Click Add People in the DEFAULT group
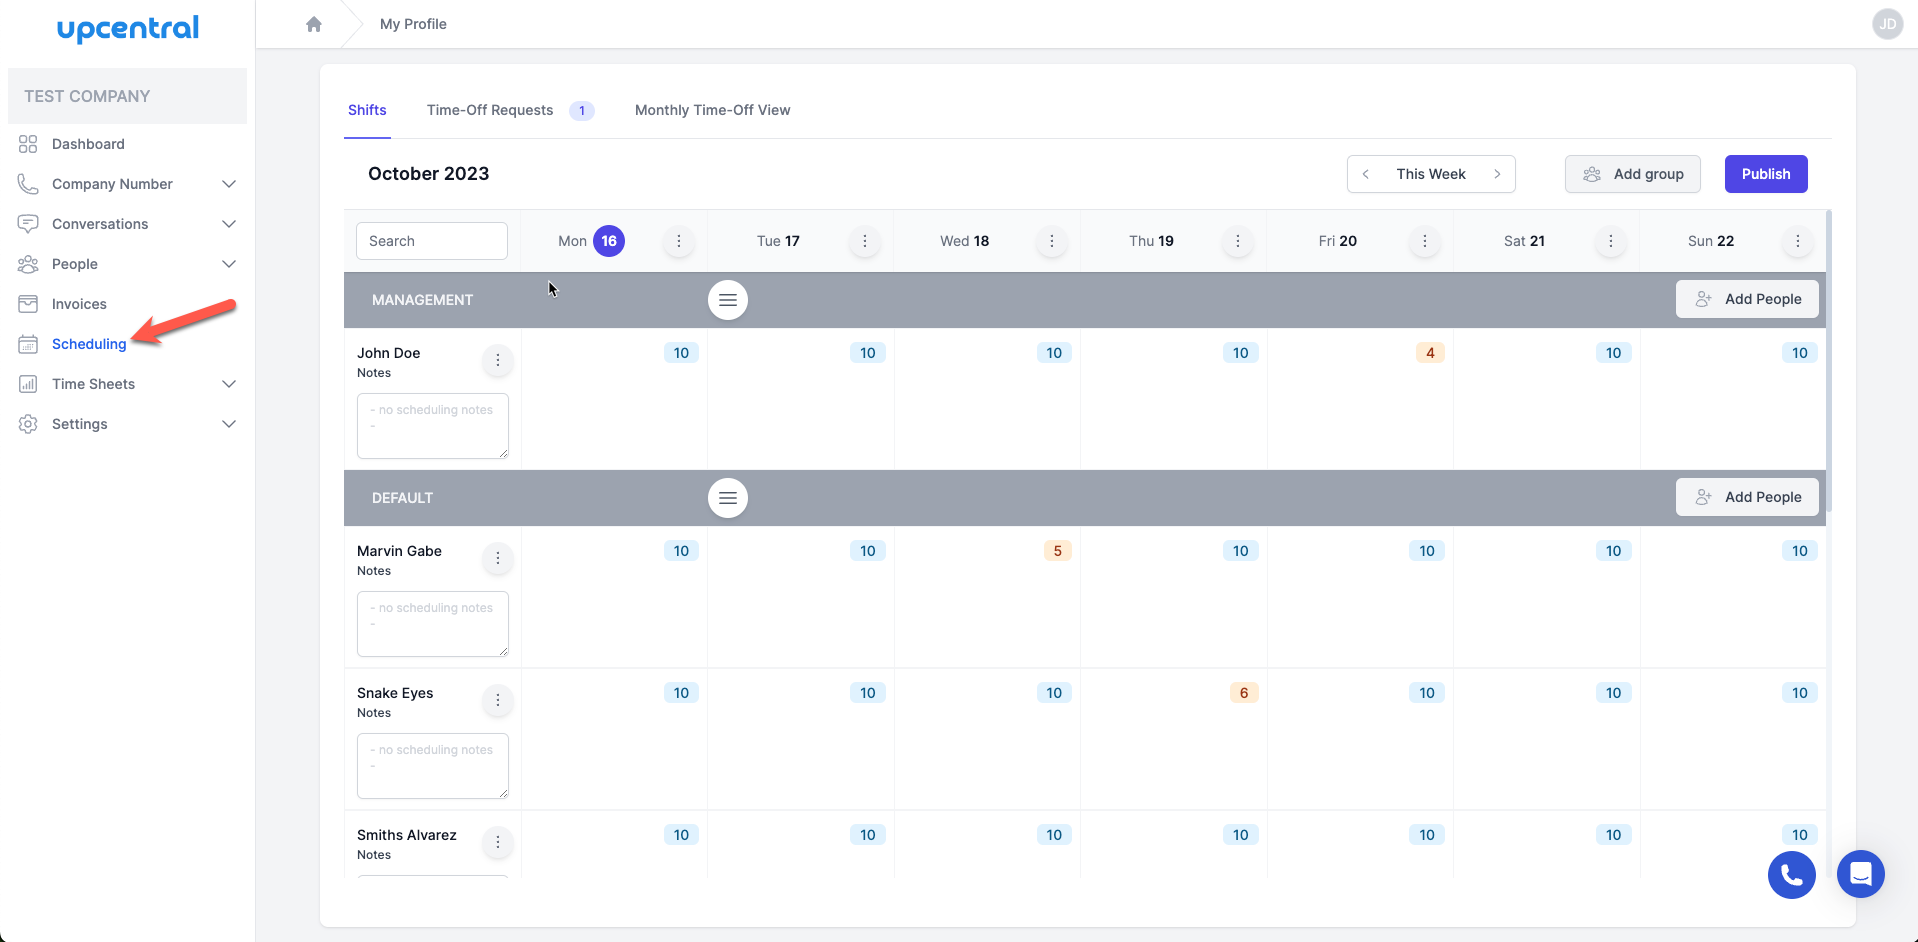The image size is (1918, 942). (1746, 497)
